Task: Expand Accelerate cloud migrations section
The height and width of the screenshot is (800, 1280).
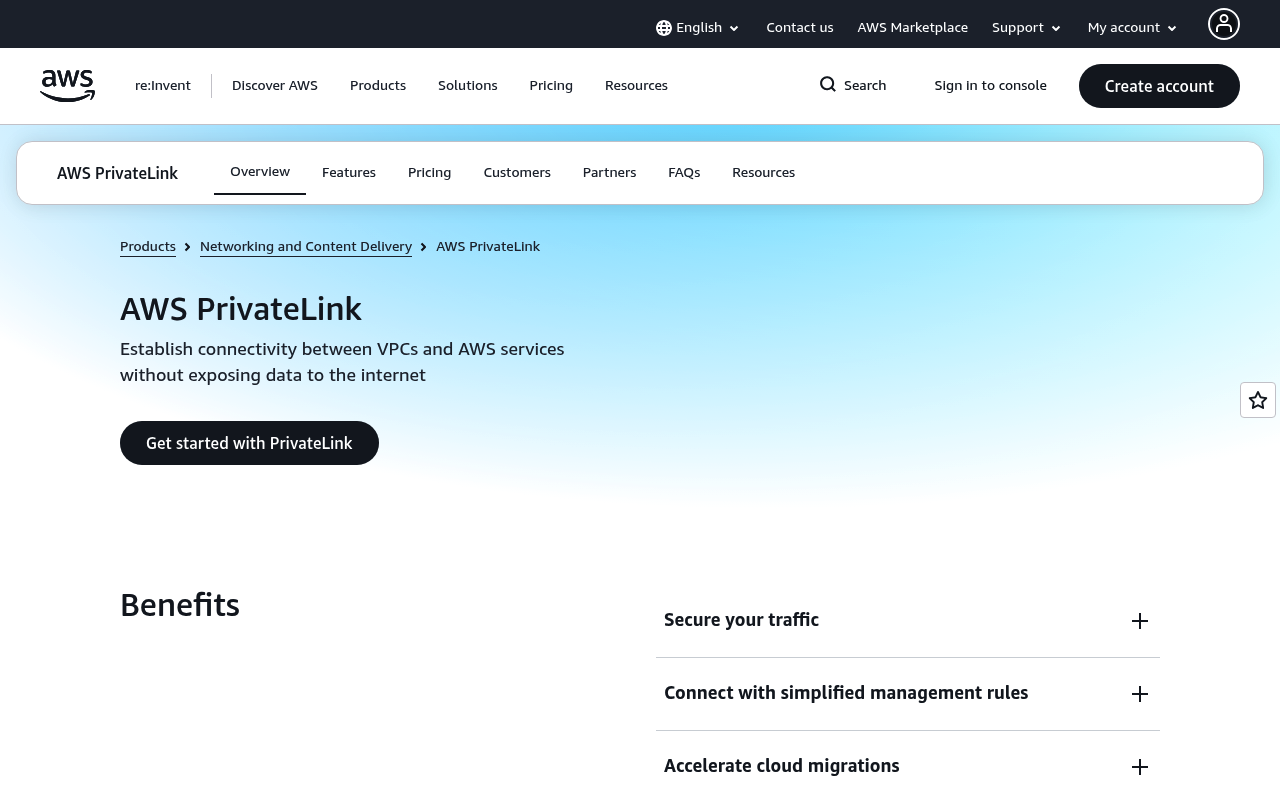Action: 908,766
